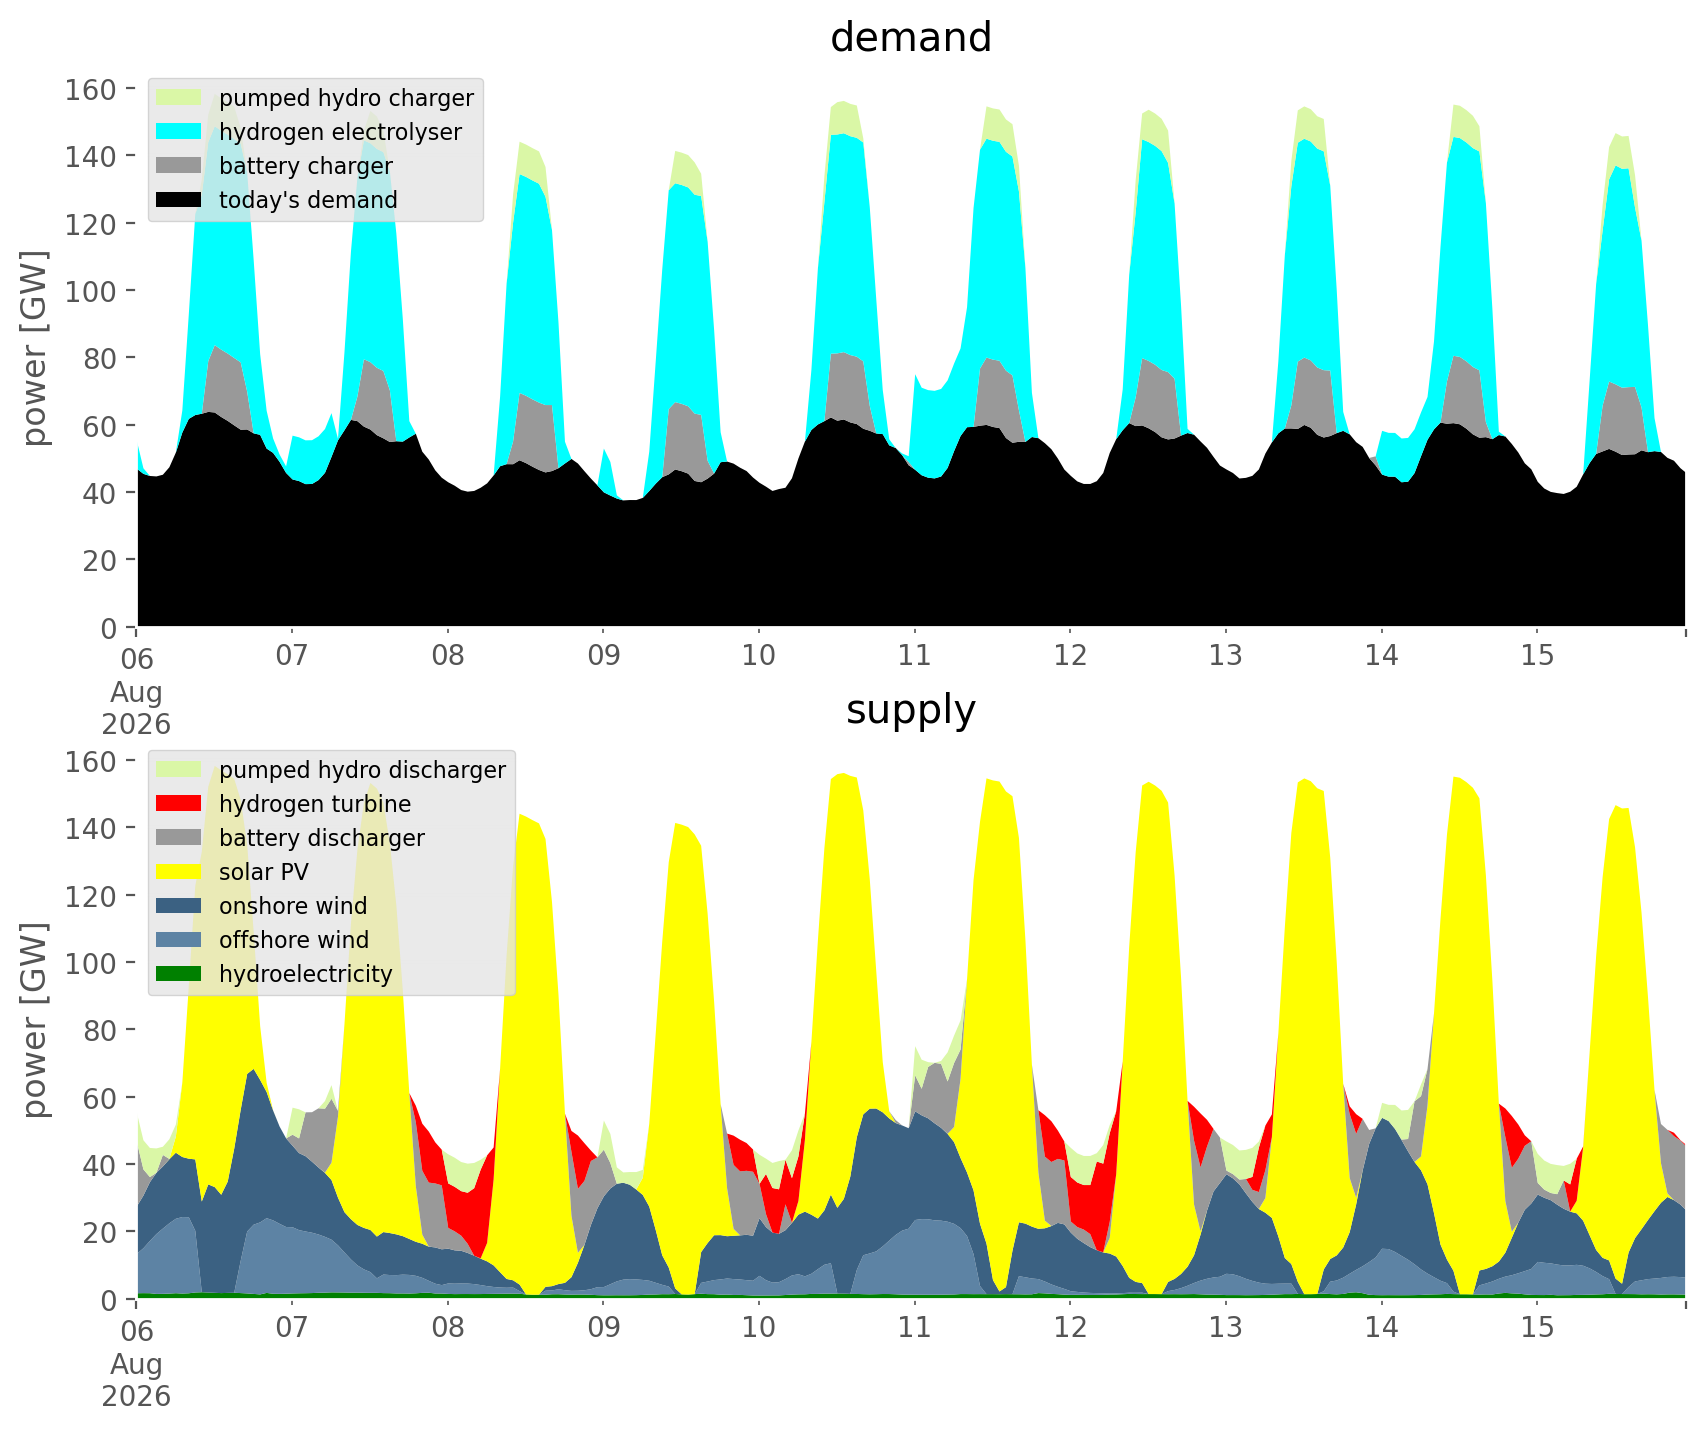
Task: Click the "battery charger" legend label
Action: click(x=306, y=167)
